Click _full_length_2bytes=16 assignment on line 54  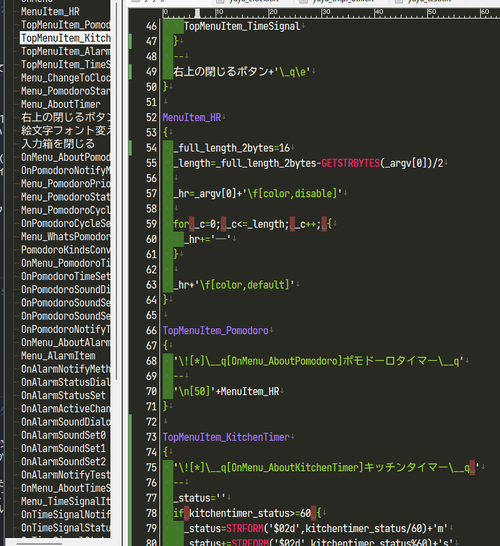(232, 148)
